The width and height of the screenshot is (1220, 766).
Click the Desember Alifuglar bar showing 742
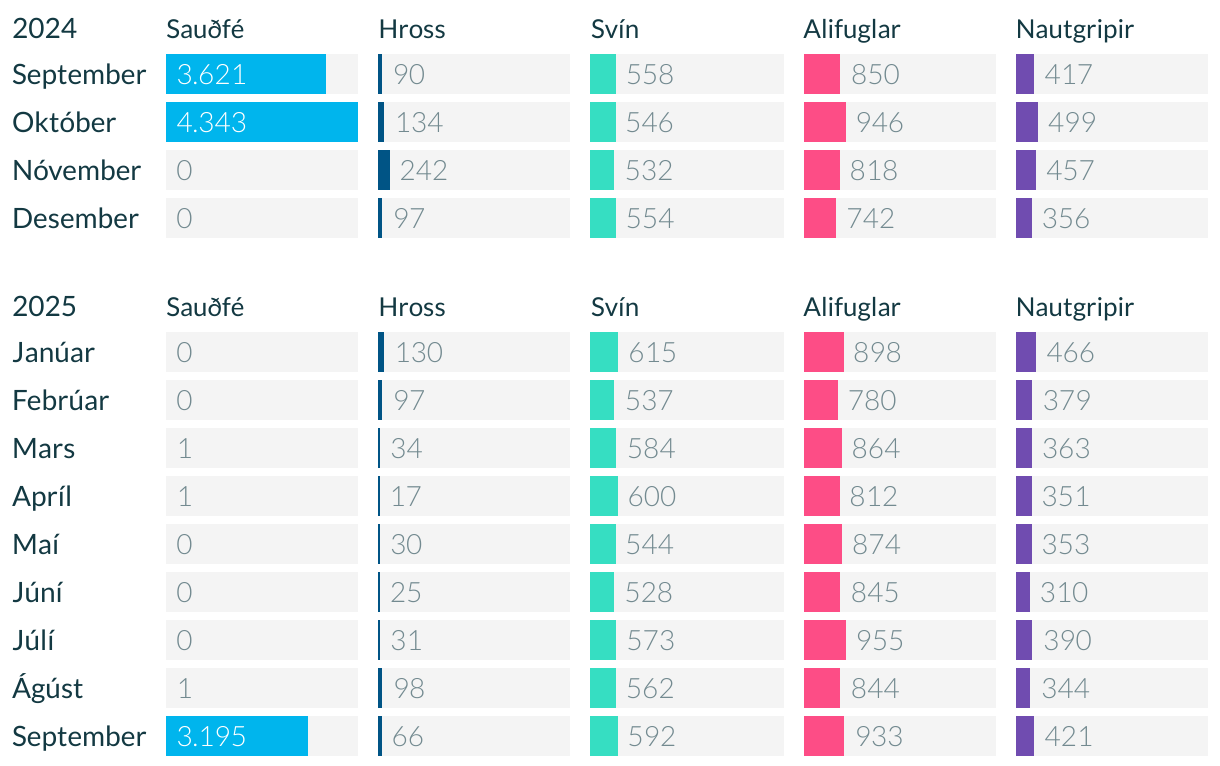coord(820,218)
